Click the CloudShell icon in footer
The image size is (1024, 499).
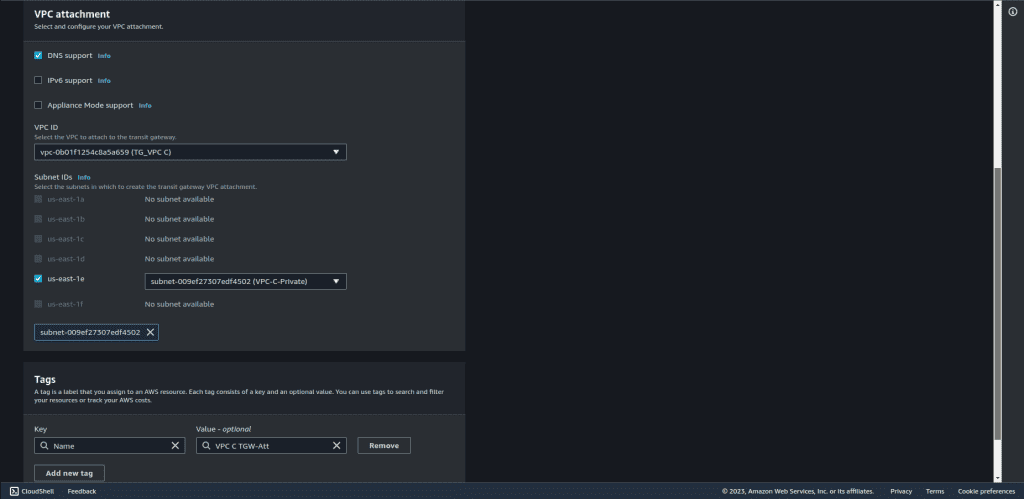click(14, 491)
